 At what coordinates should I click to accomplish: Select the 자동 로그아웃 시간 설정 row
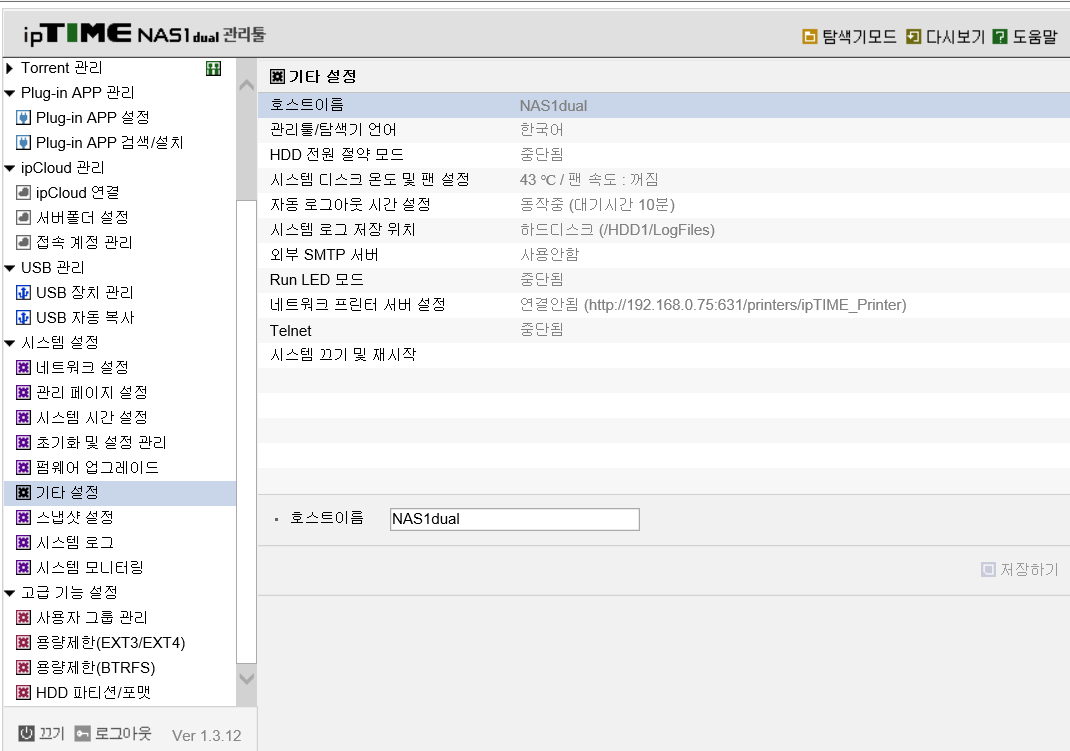click(x=663, y=205)
